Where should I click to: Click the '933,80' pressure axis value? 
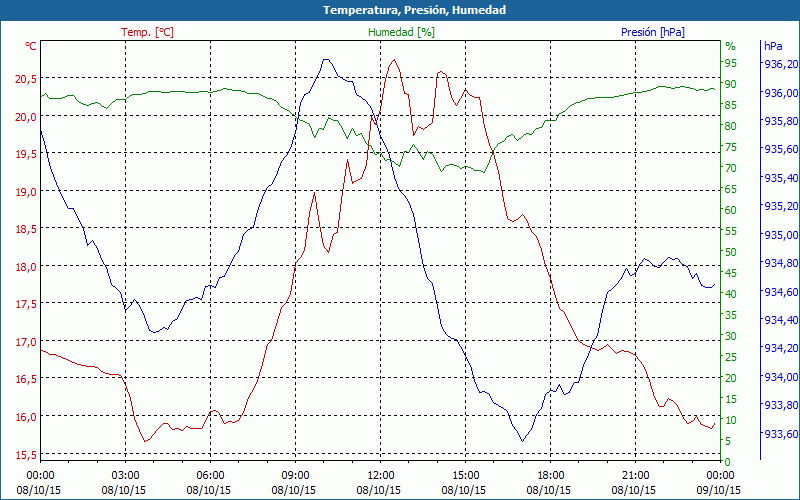point(779,405)
